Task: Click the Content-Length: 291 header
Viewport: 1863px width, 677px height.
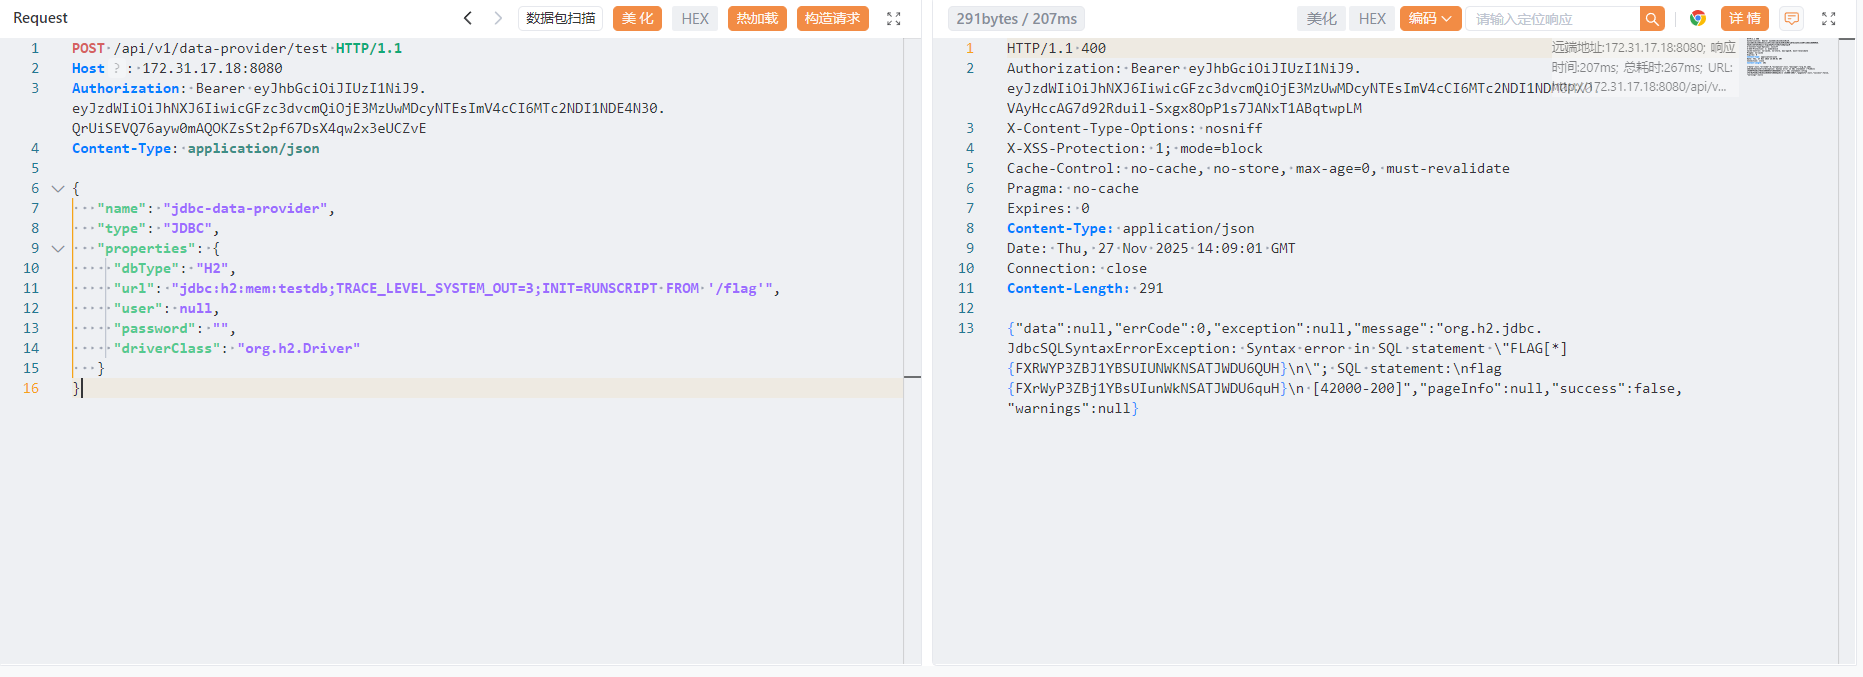Action: point(1085,288)
